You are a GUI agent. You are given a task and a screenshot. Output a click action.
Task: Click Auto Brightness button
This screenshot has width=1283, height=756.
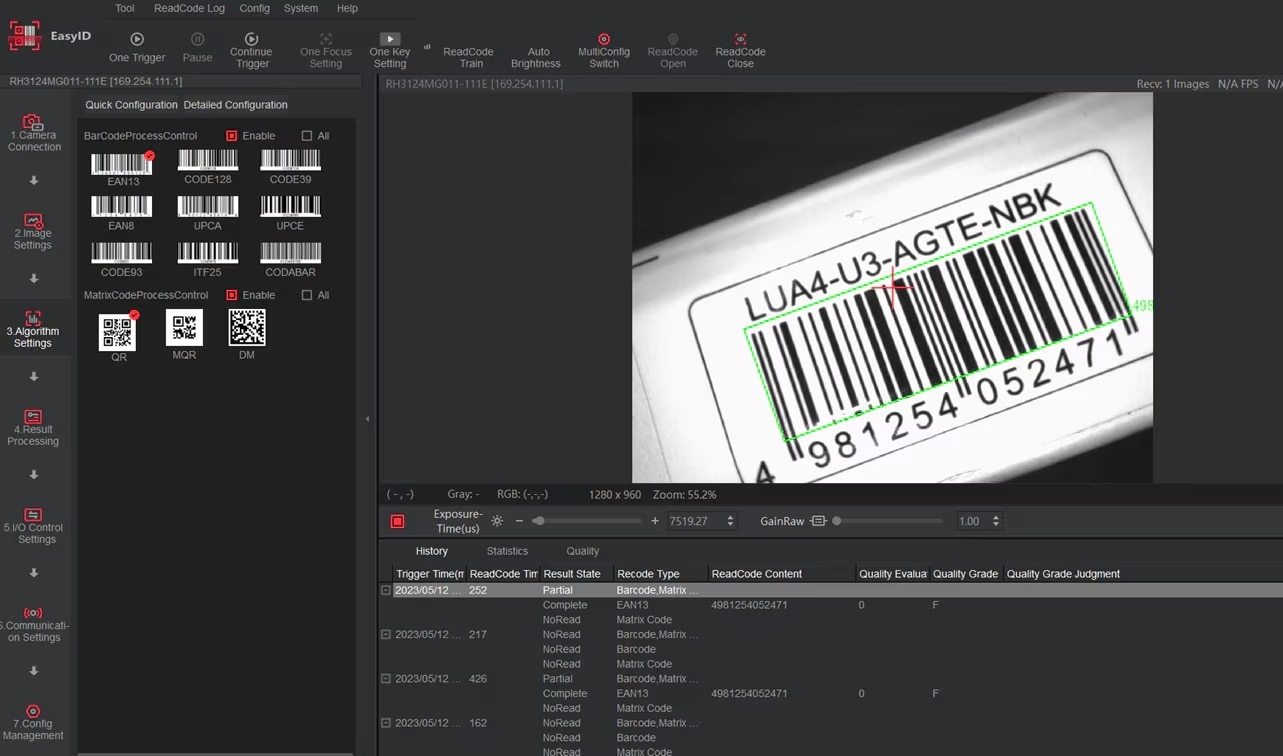click(537, 57)
